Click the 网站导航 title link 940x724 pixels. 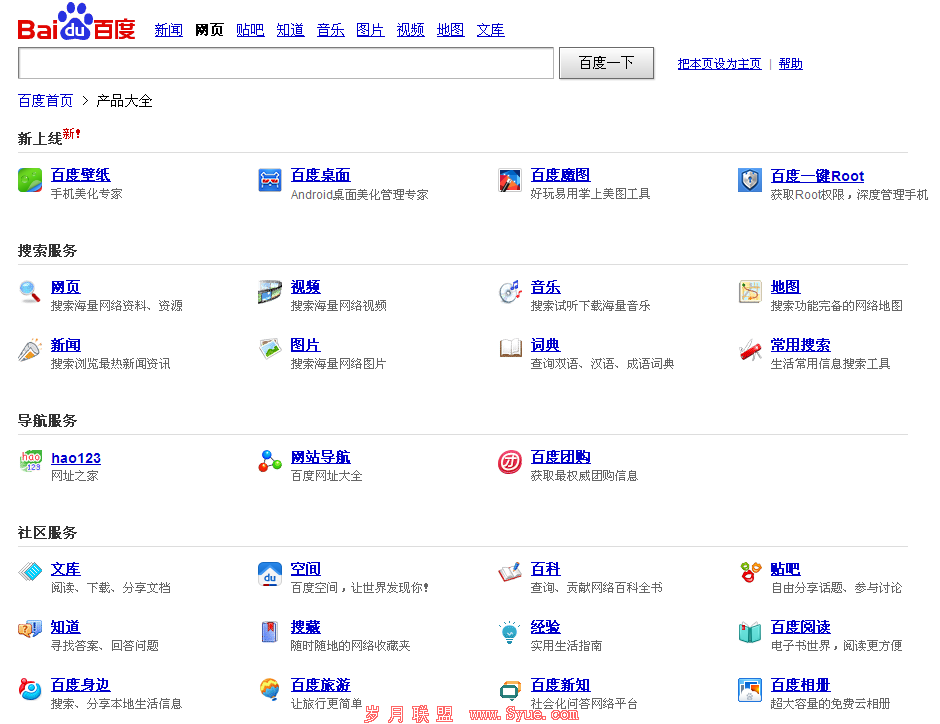321,457
